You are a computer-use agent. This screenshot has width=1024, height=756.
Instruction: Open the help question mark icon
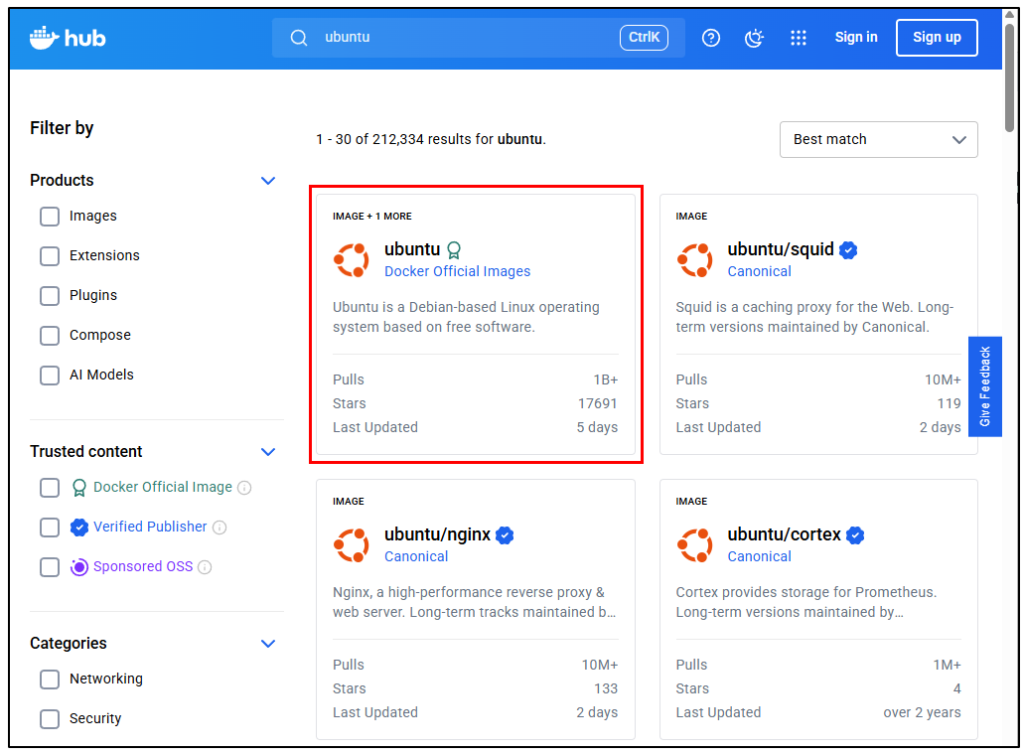711,38
